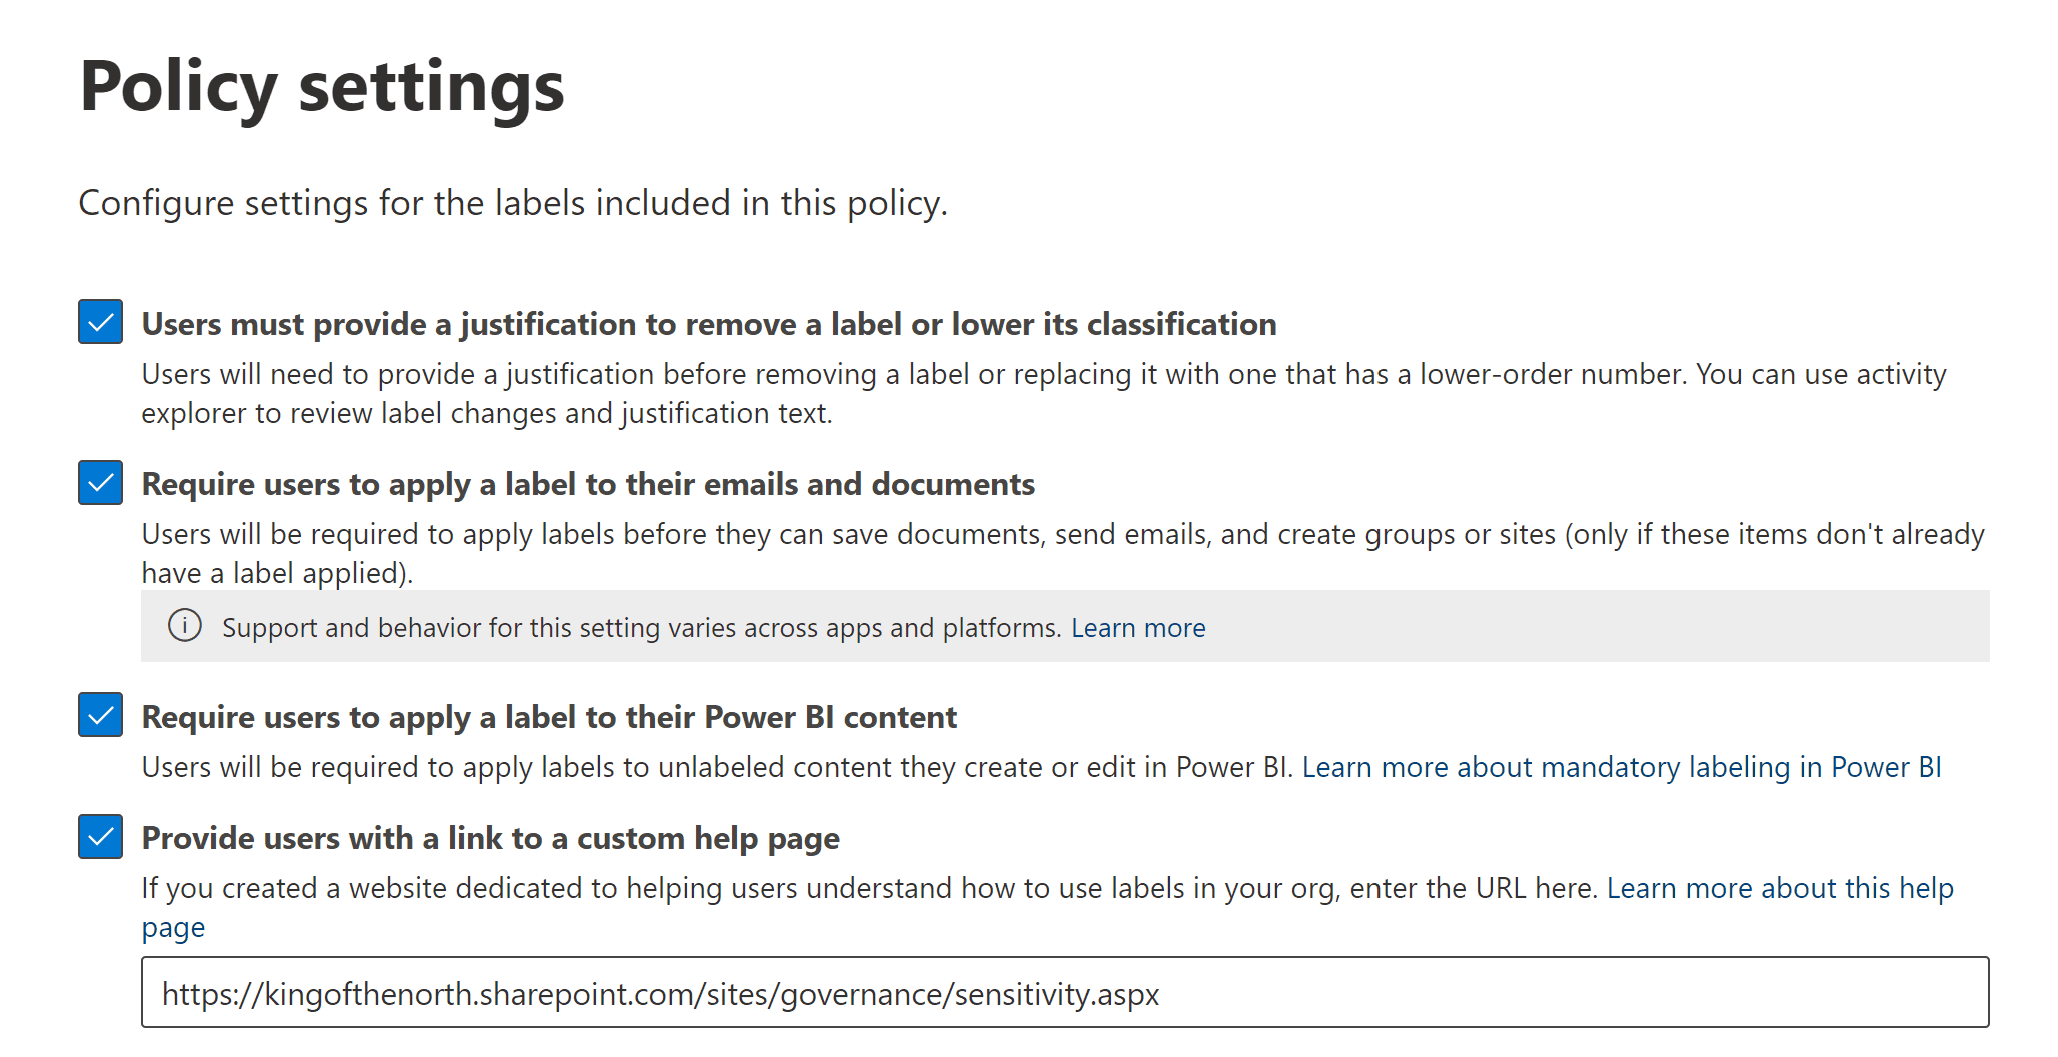Uncheck mandatory labeling for Power BI content
2058x1057 pixels.
[100, 715]
